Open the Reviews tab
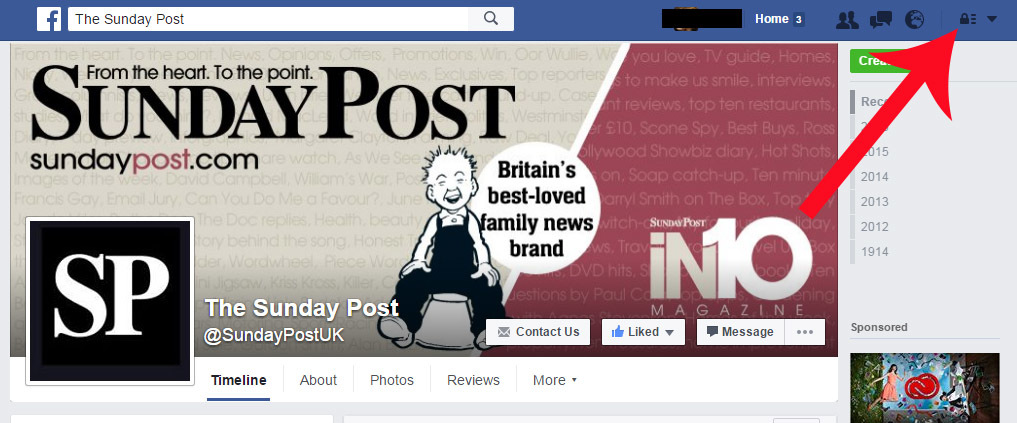This screenshot has height=423, width=1017. (473, 380)
